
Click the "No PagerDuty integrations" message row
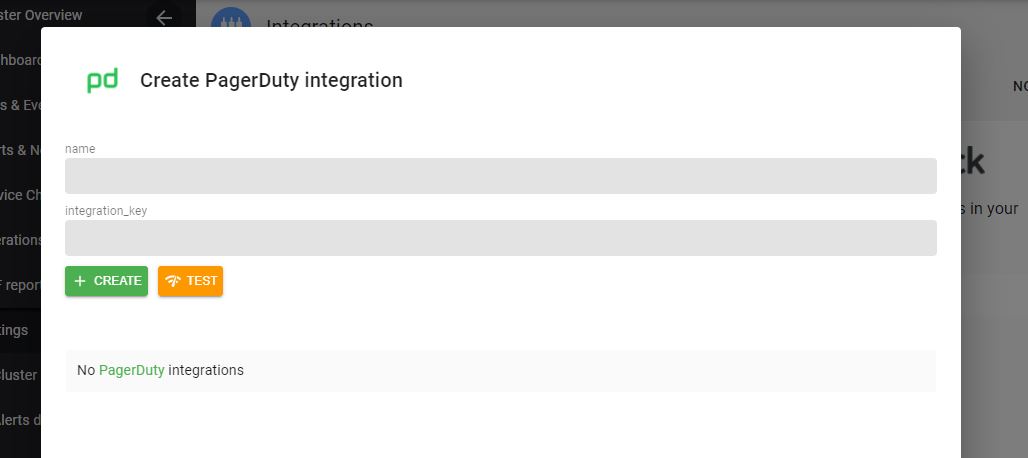coord(500,370)
